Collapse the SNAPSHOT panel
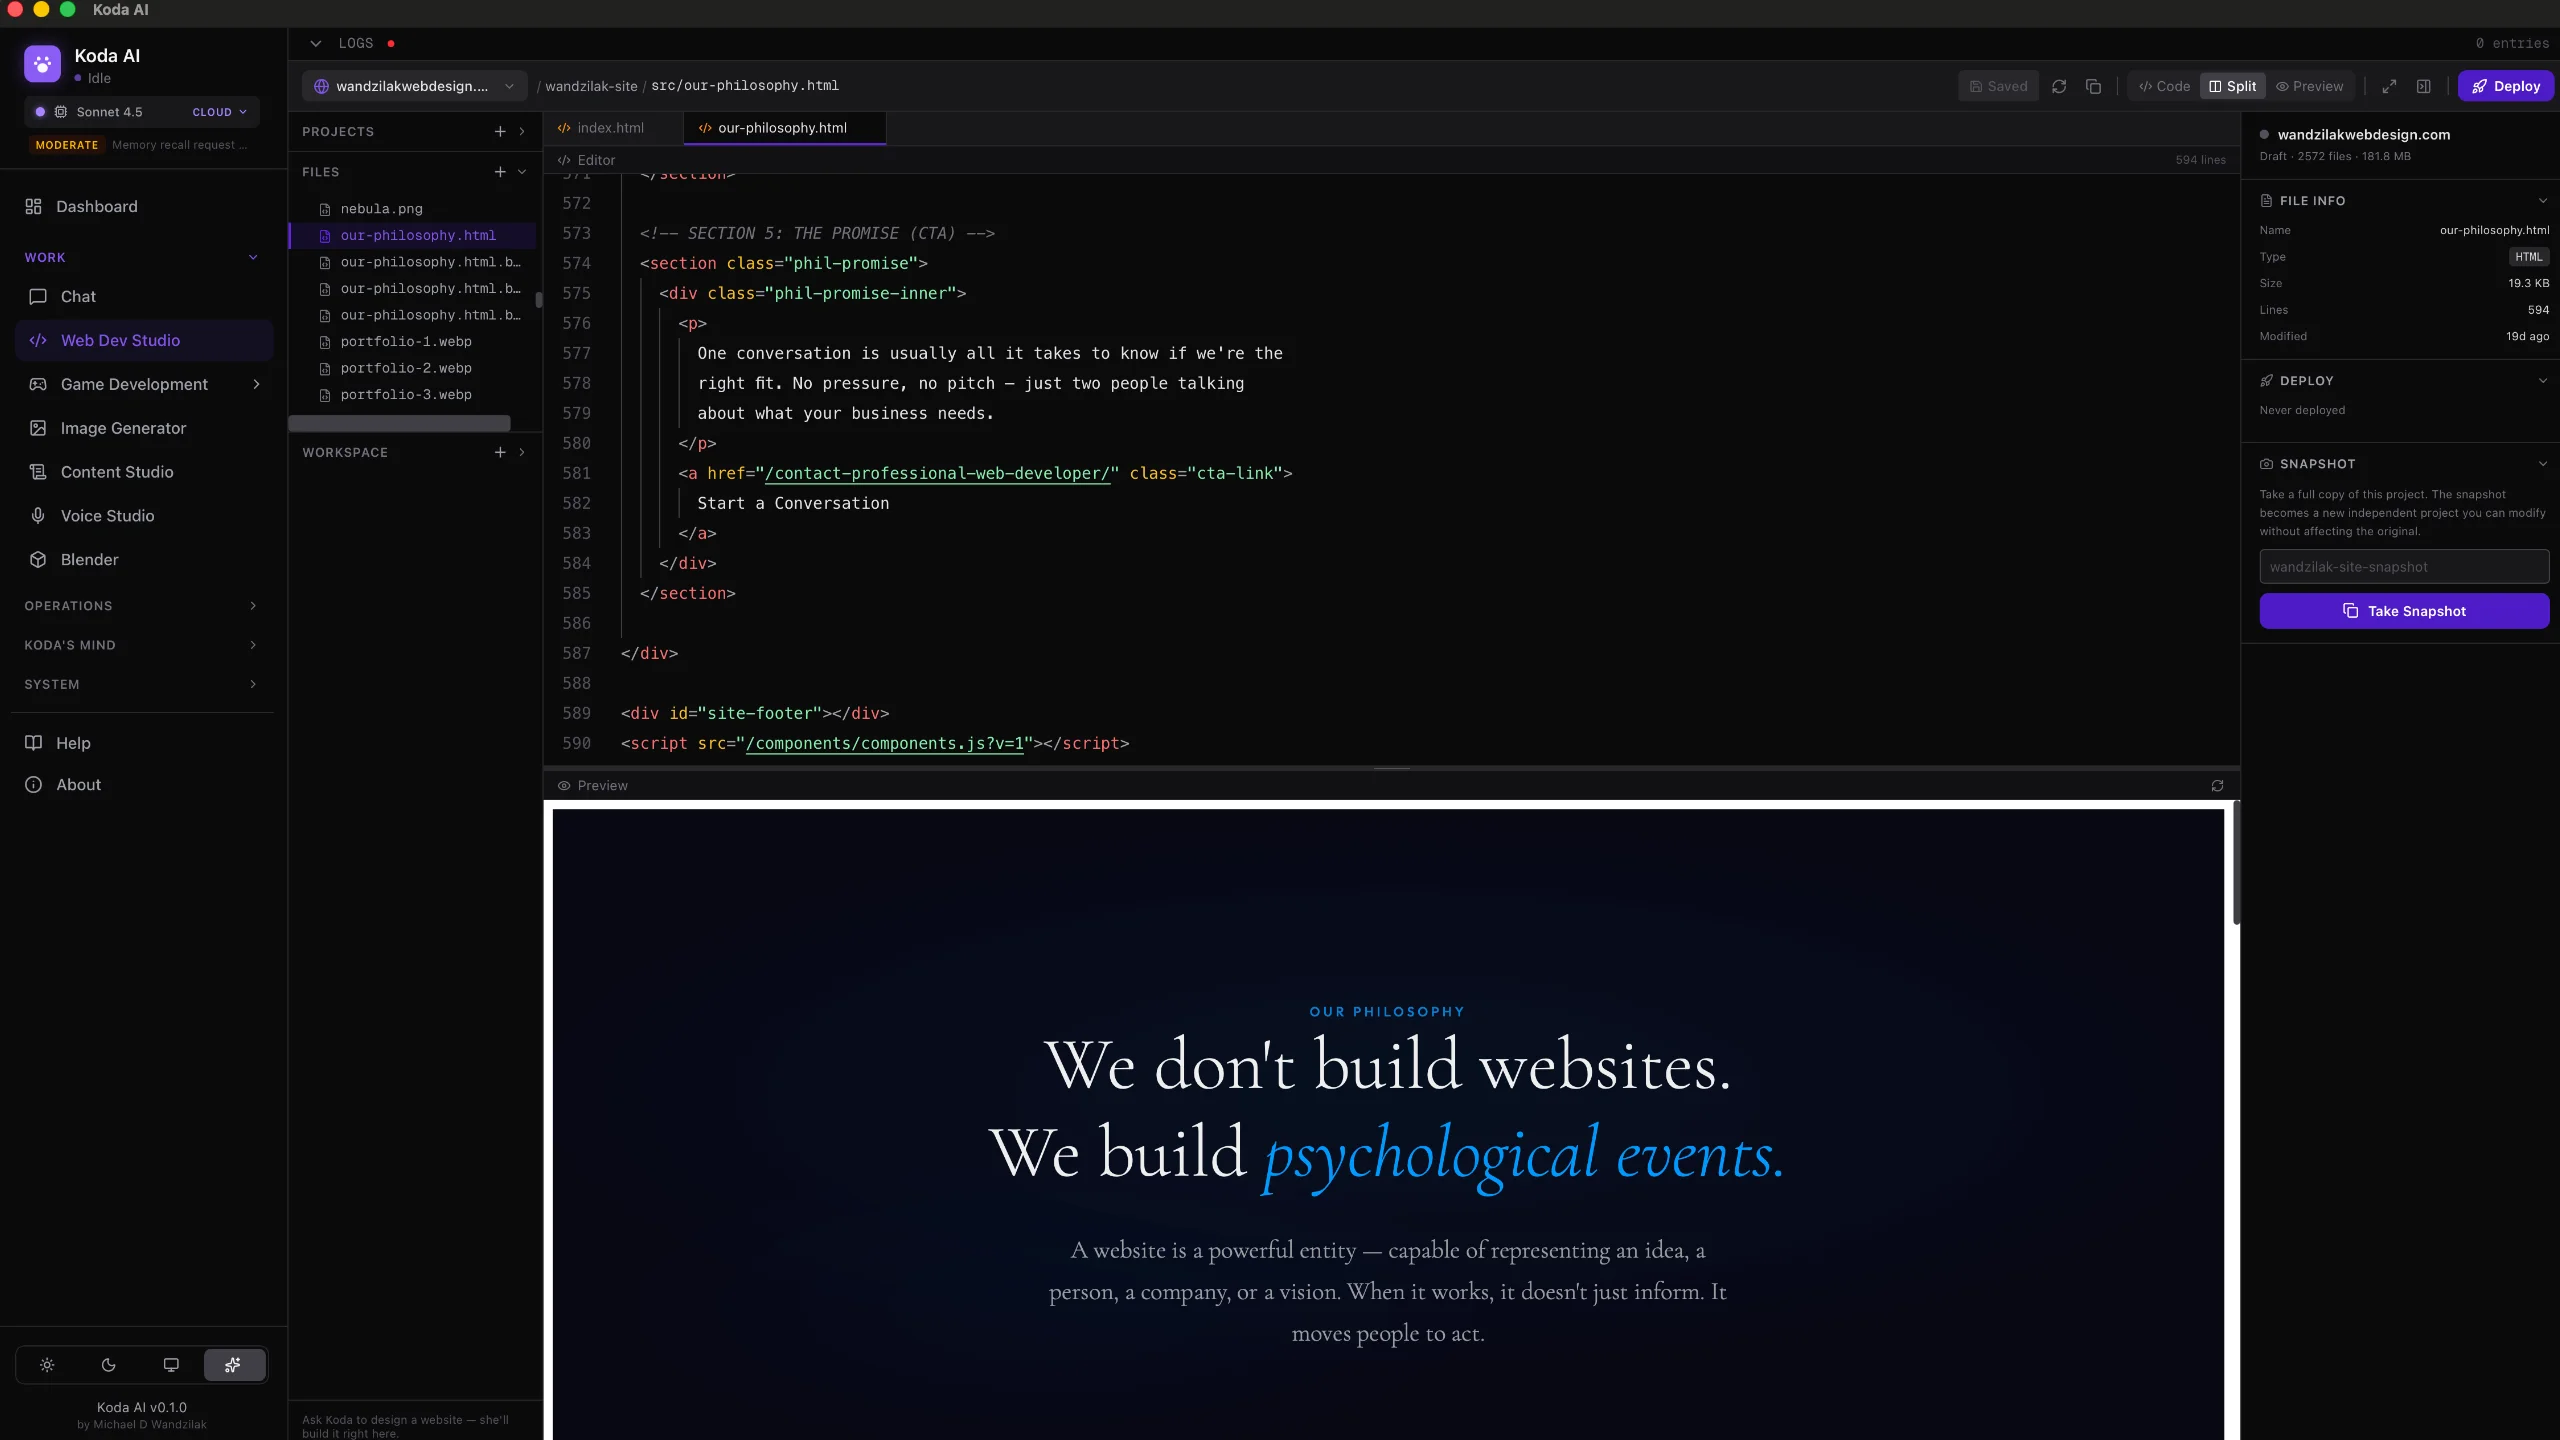2560x1440 pixels. [x=2542, y=463]
